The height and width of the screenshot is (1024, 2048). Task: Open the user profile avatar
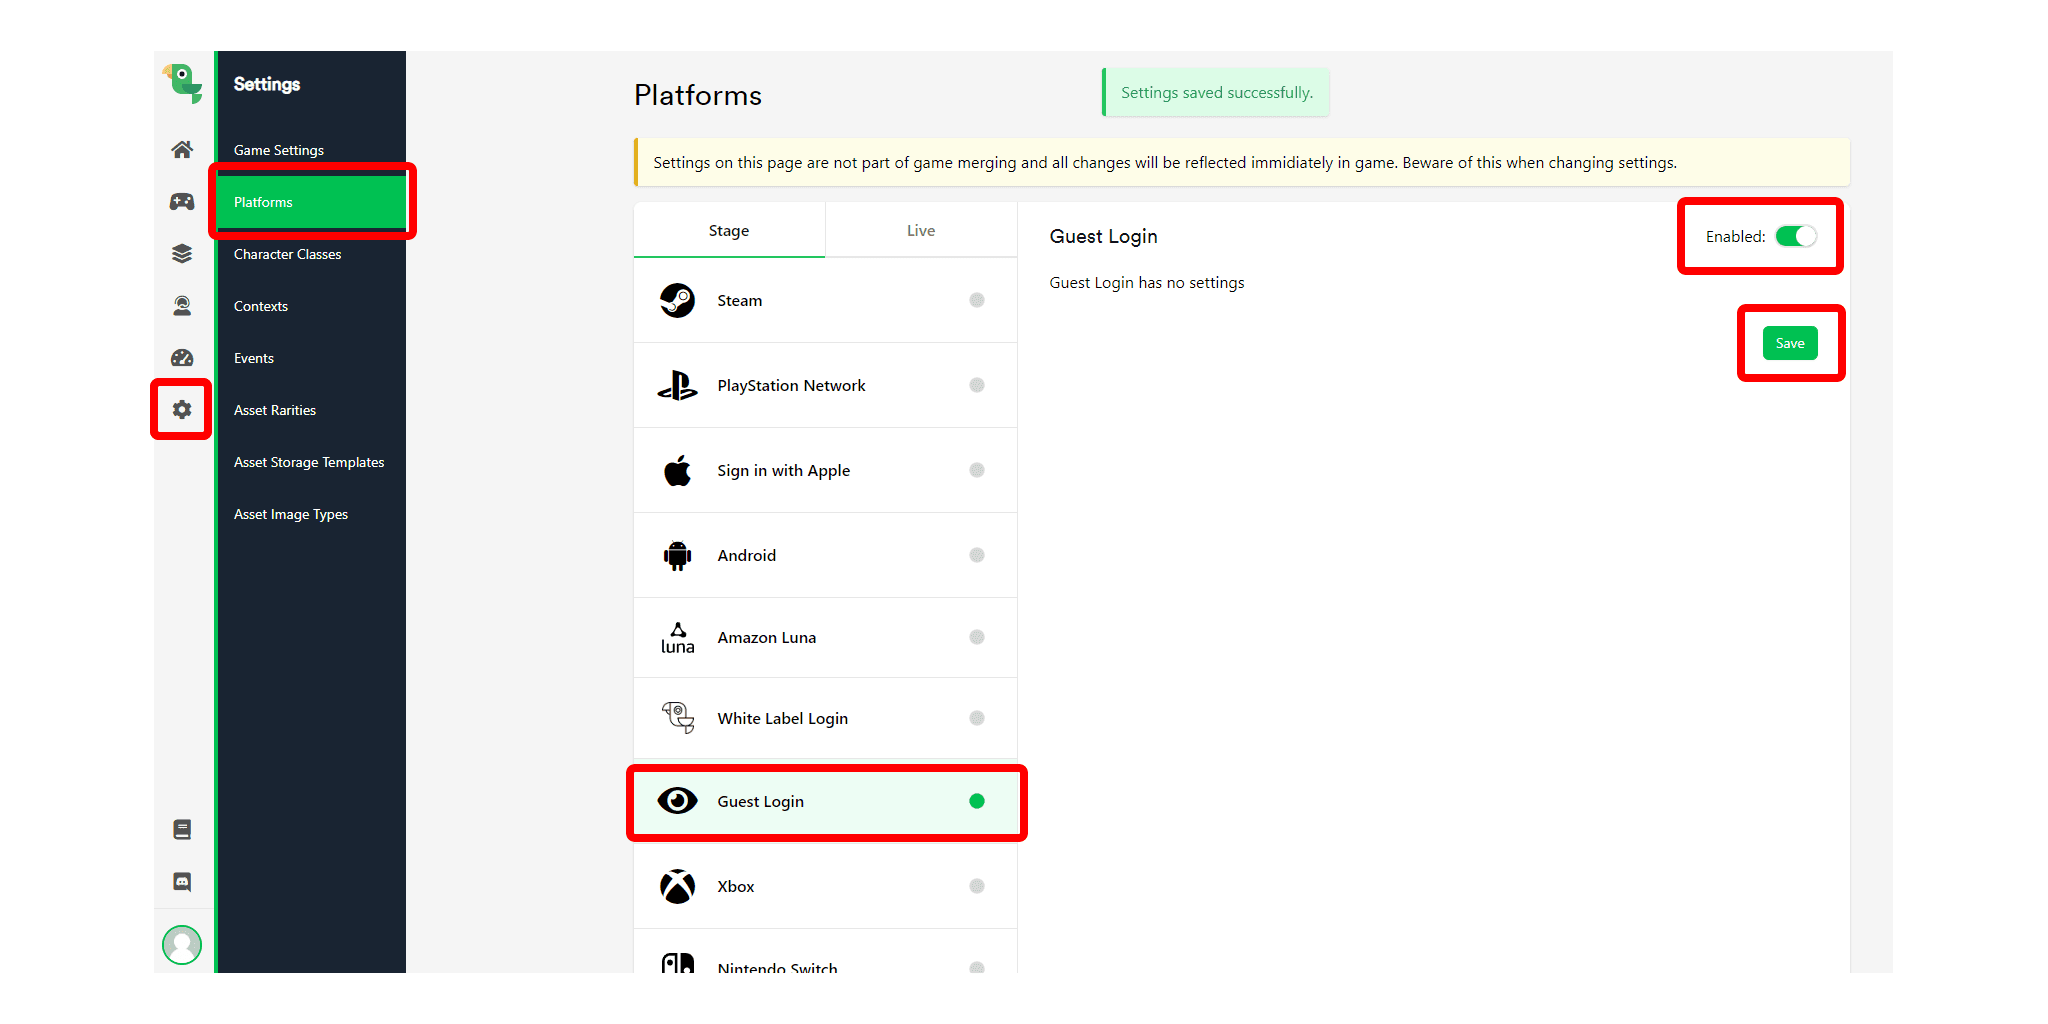point(182,945)
